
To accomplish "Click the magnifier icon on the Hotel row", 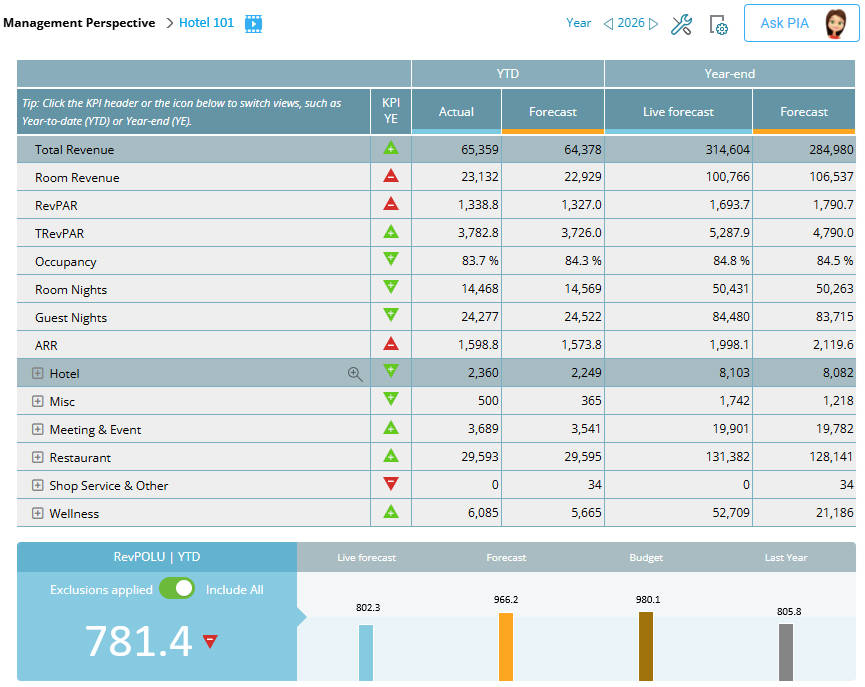I will coord(355,373).
